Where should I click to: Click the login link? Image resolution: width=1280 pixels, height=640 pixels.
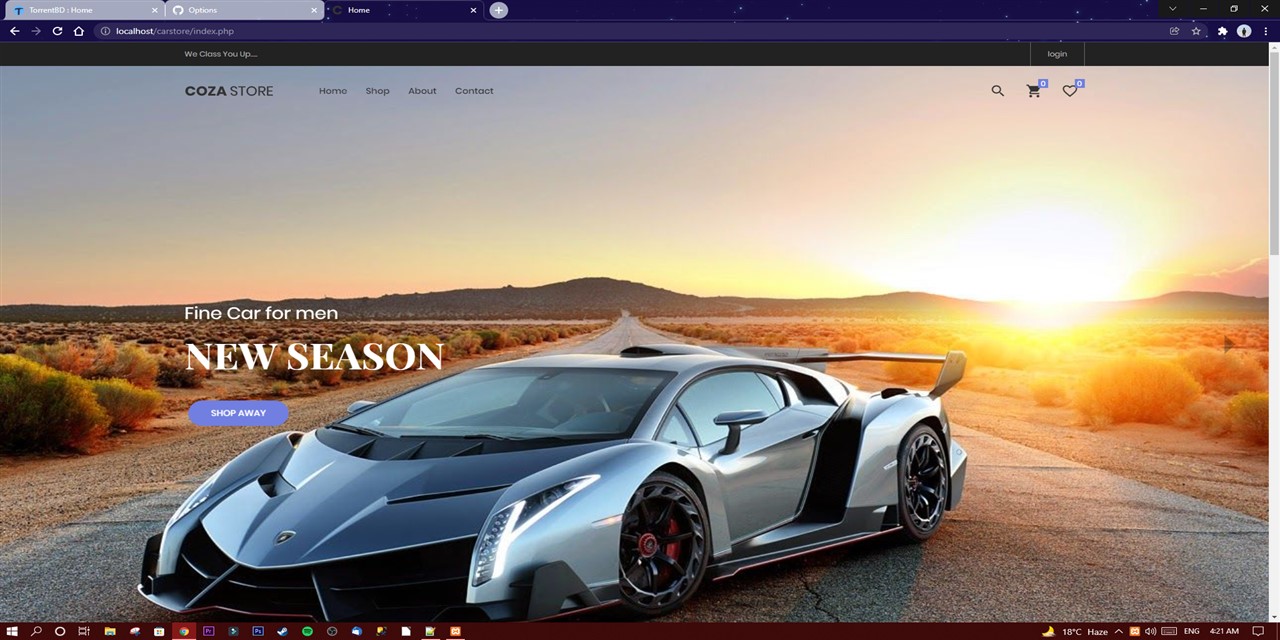1057,54
